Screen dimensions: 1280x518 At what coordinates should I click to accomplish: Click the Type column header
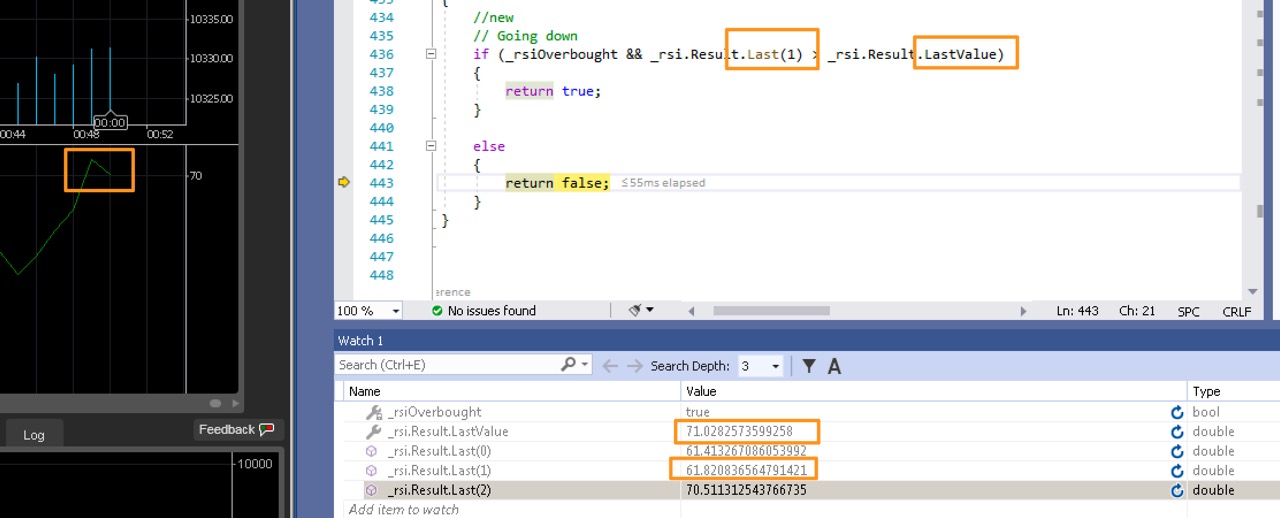pyautogui.click(x=1233, y=391)
